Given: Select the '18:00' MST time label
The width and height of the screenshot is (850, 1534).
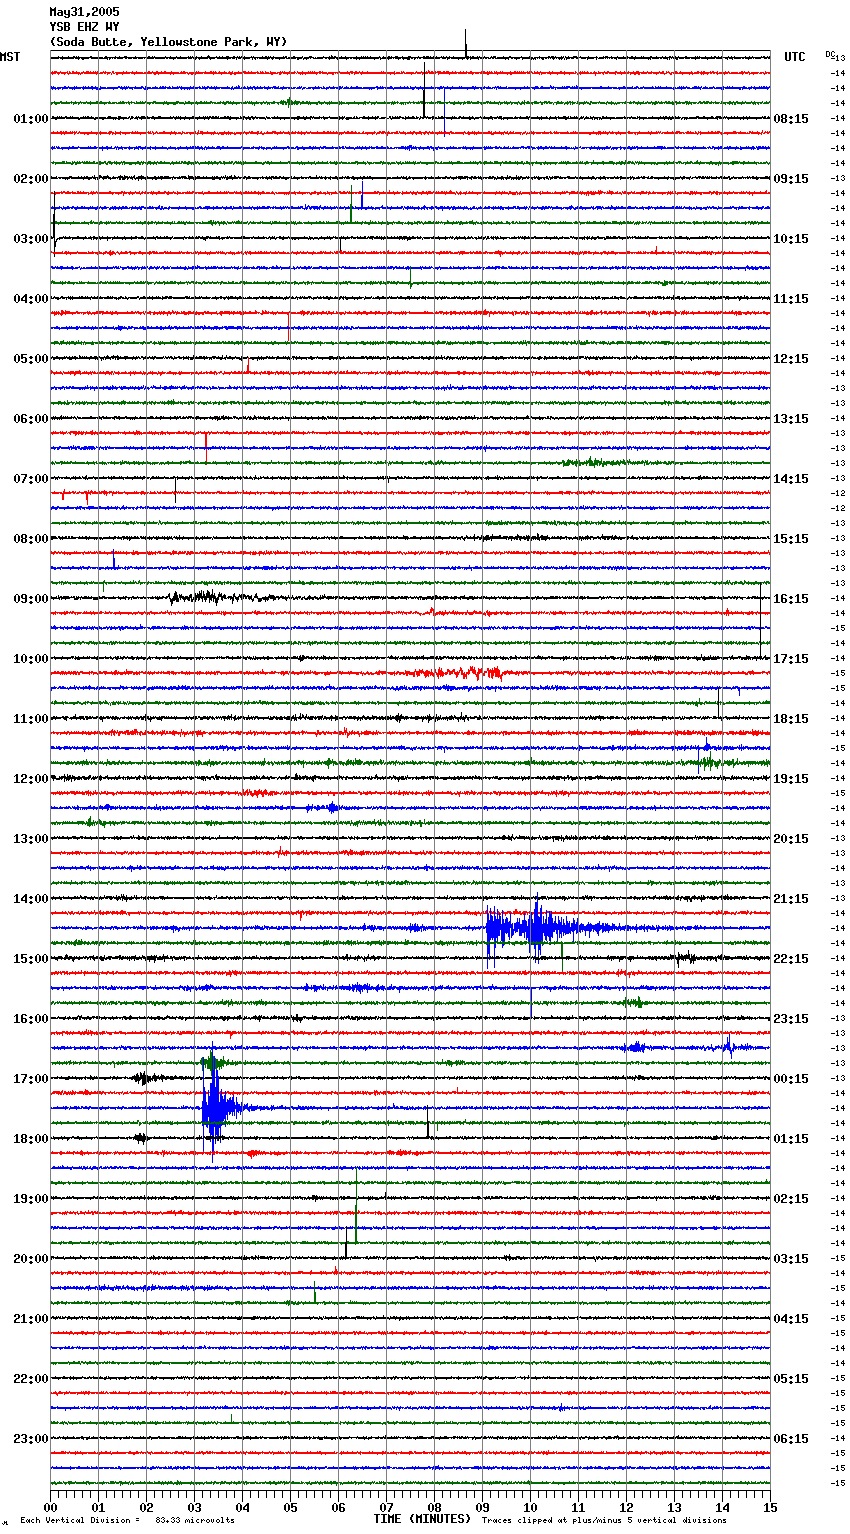Looking at the screenshot, I should (31, 1139).
